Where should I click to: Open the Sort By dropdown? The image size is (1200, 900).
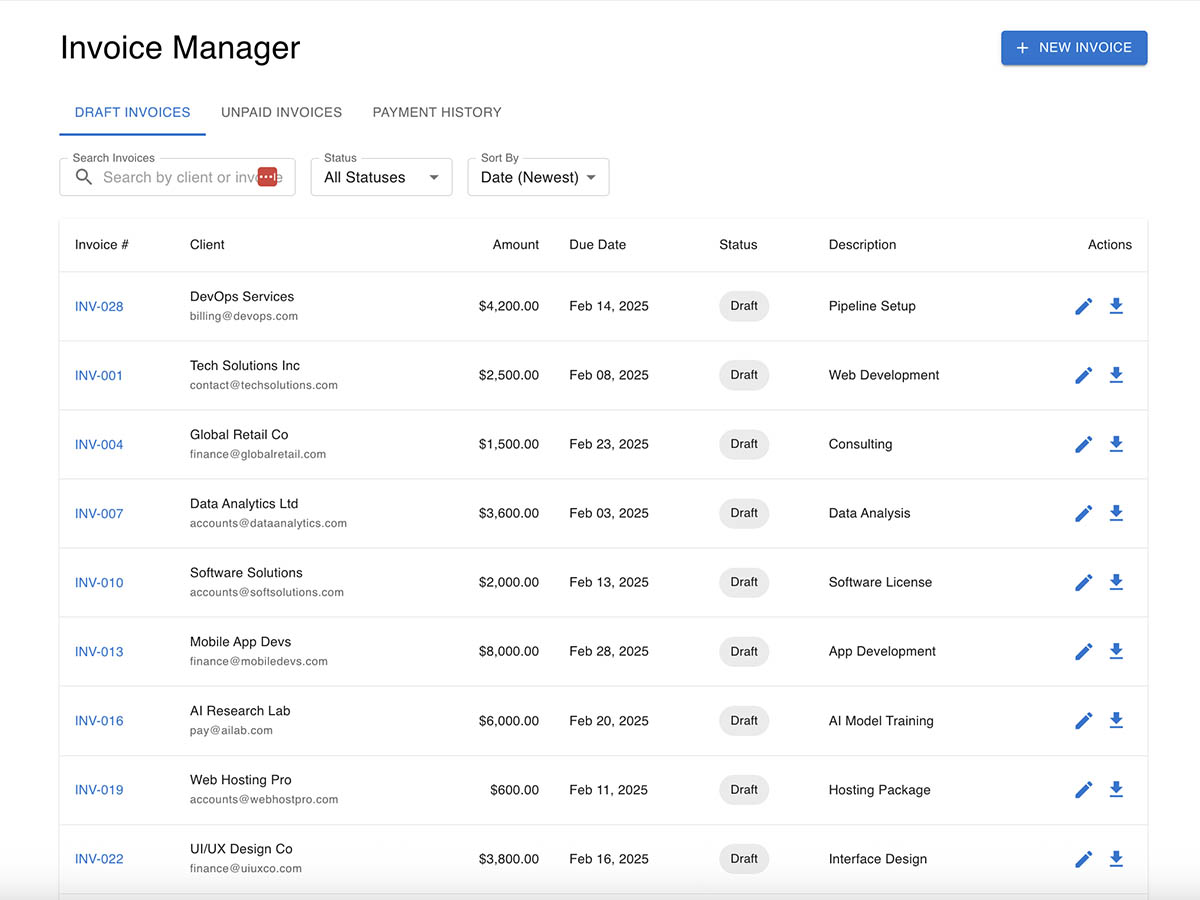tap(538, 177)
